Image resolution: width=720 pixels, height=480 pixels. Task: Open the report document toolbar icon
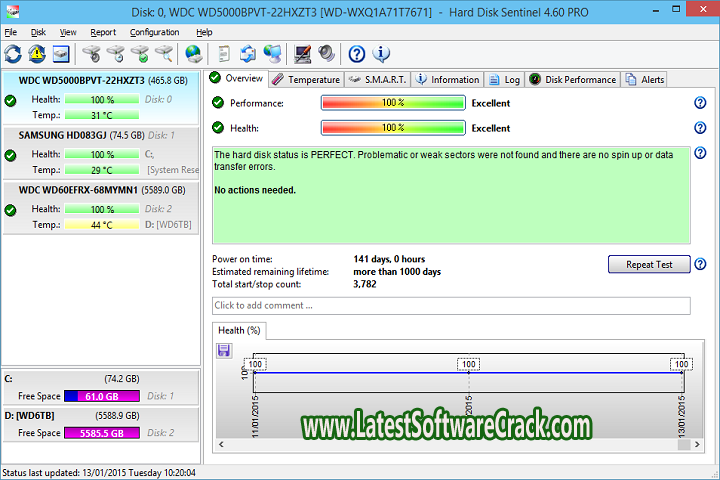coord(224,54)
